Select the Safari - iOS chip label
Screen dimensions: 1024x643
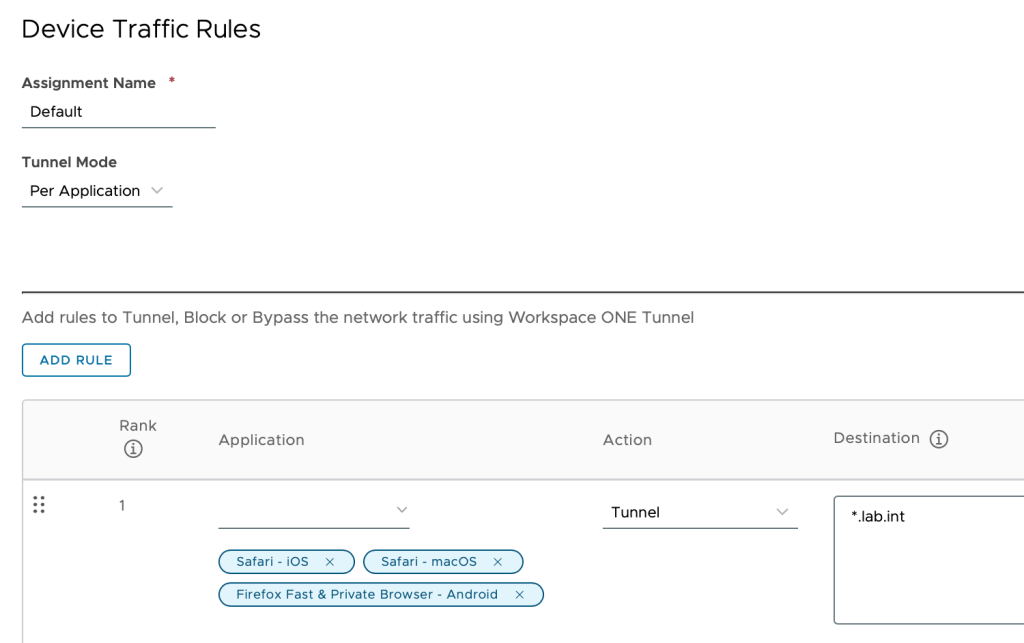point(272,562)
